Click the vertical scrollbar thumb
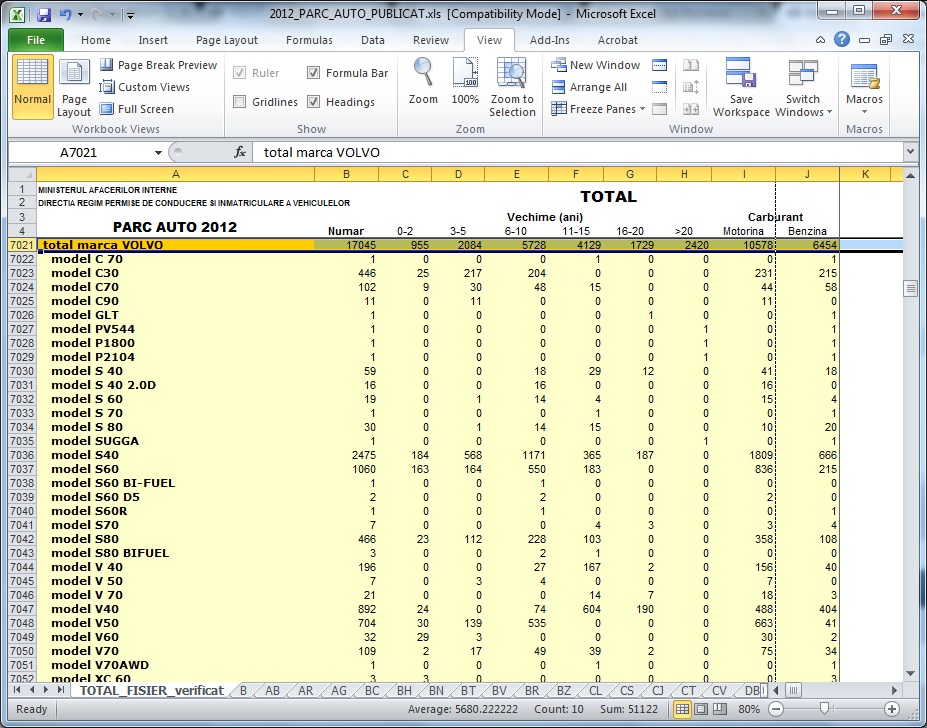 pos(910,288)
